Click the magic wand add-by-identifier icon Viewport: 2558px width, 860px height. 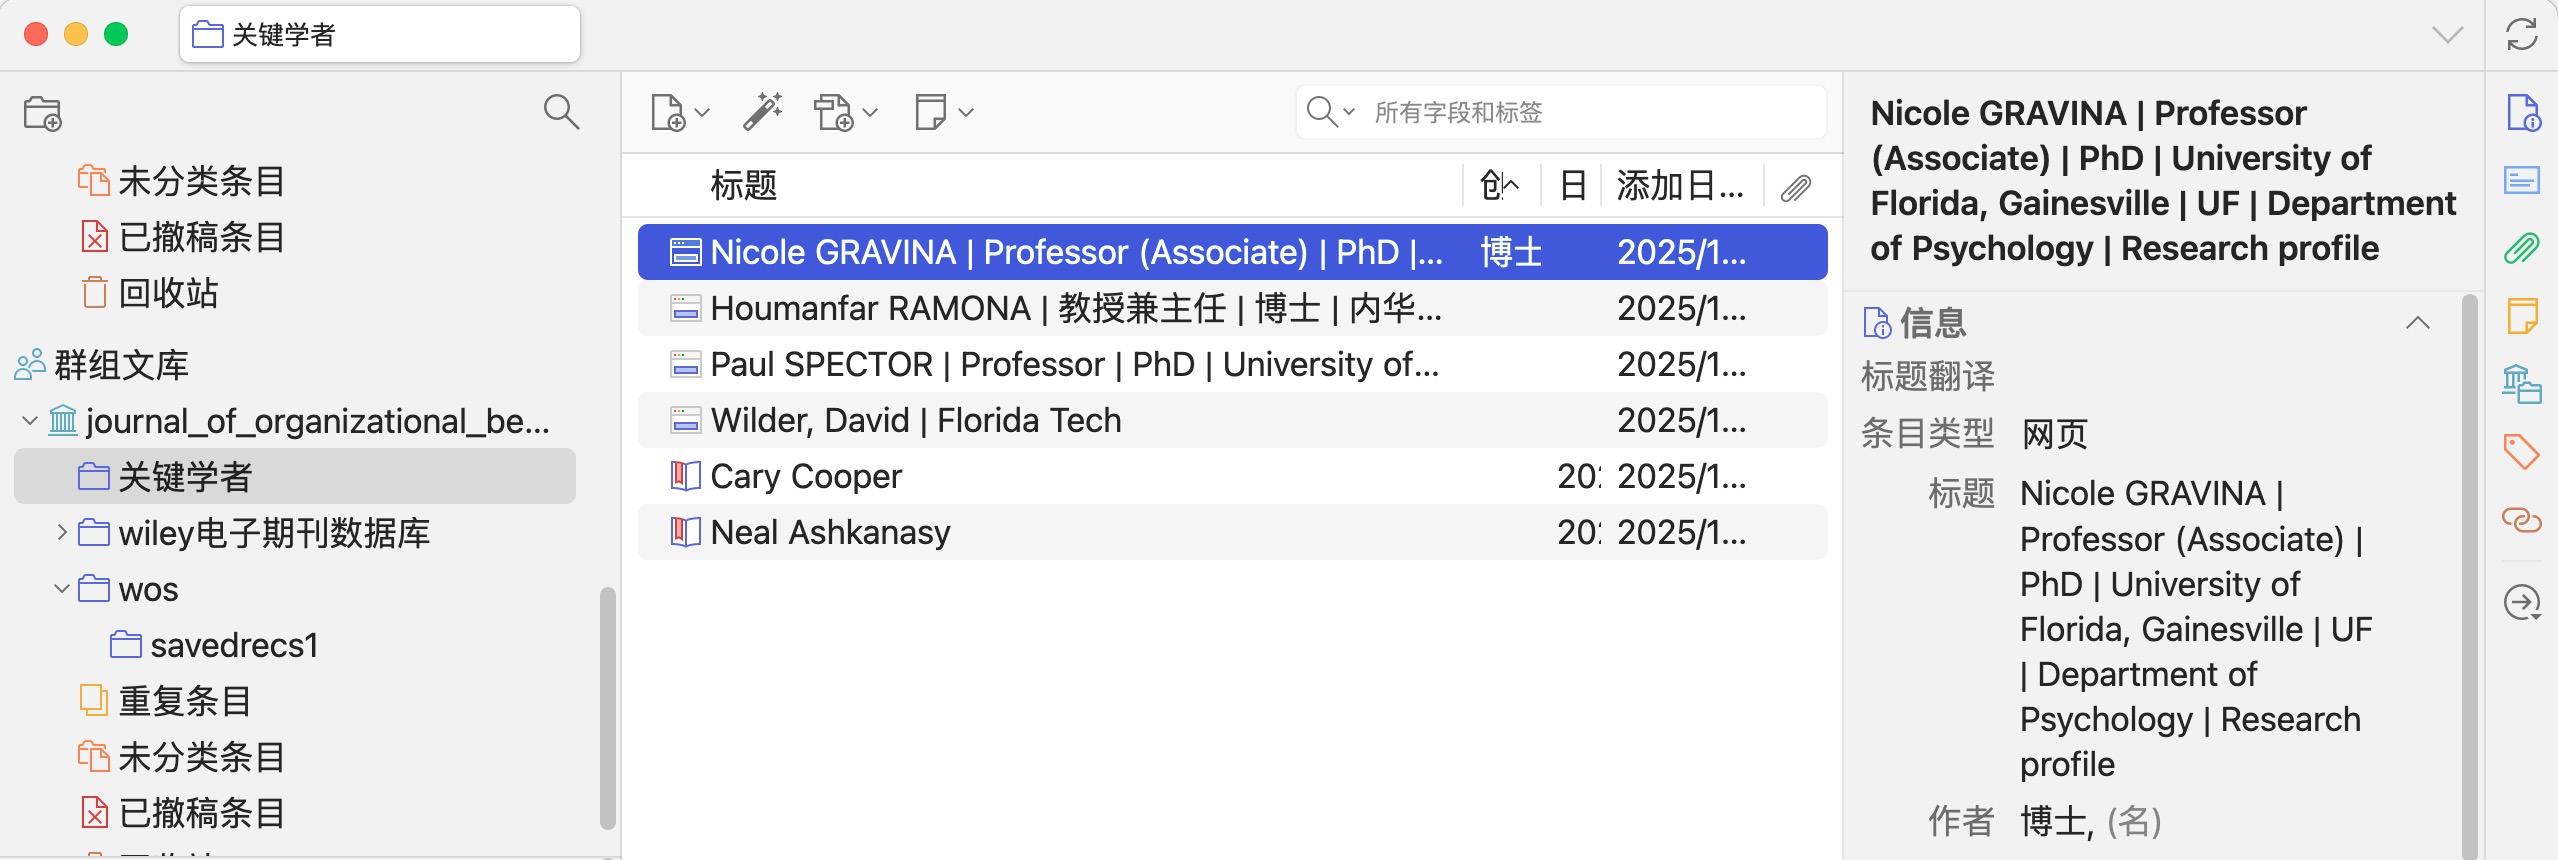(x=762, y=112)
